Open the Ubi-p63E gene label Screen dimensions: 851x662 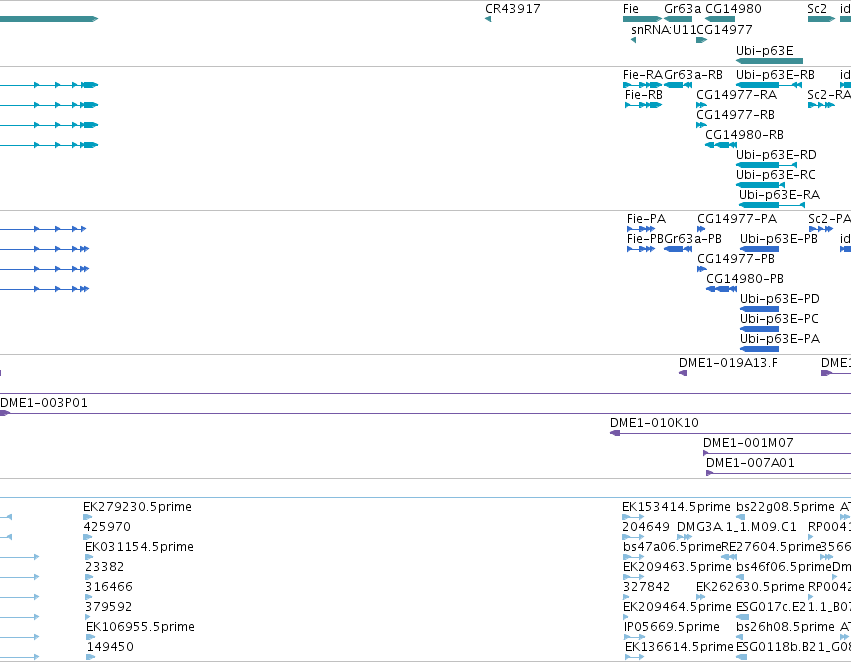tap(764, 51)
